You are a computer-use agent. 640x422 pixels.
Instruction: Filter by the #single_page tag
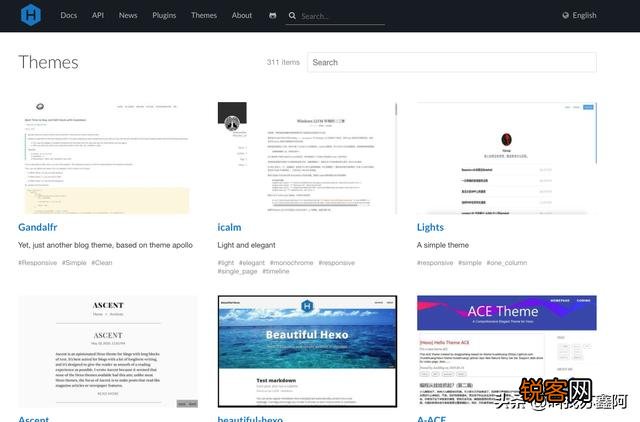[238, 271]
